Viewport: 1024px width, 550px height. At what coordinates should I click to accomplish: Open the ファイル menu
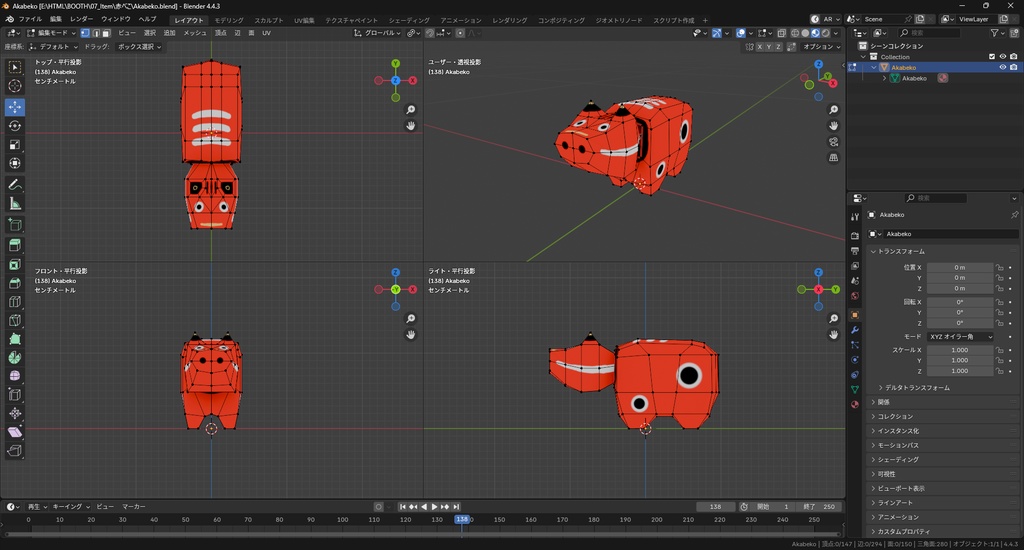[30, 19]
